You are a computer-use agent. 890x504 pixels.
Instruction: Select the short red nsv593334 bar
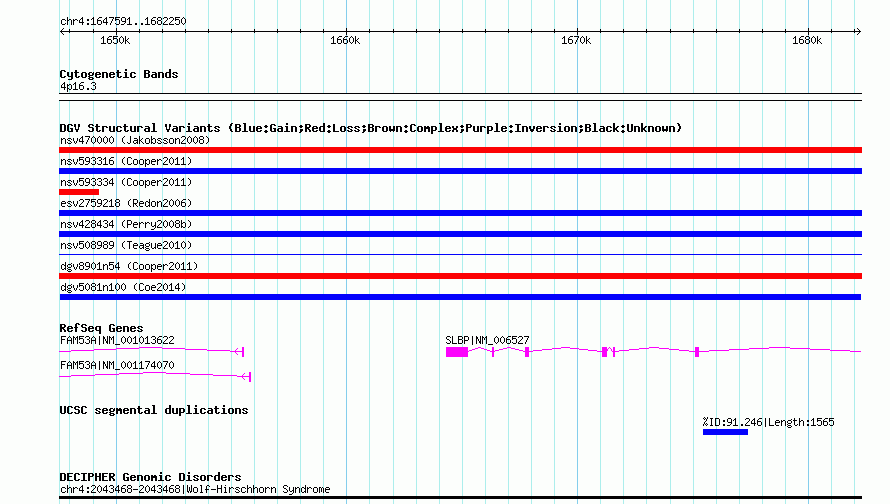pyautogui.click(x=79, y=192)
